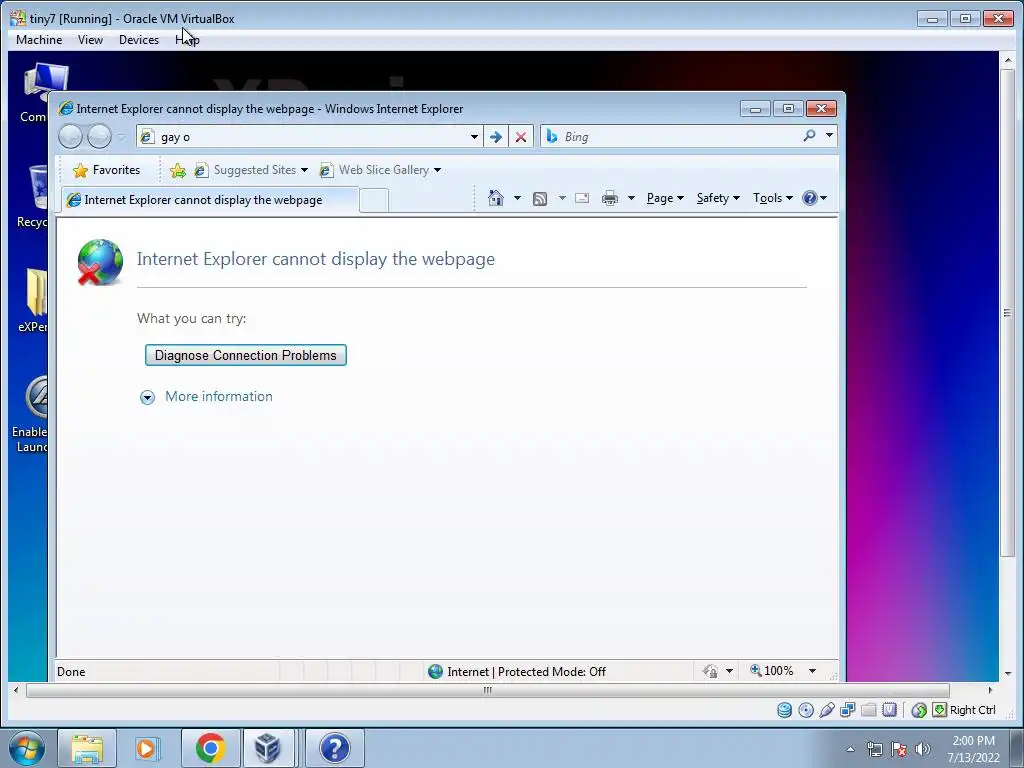Go forward with the IE Forward arrow
Viewport: 1024px width, 768px height.
tap(99, 136)
